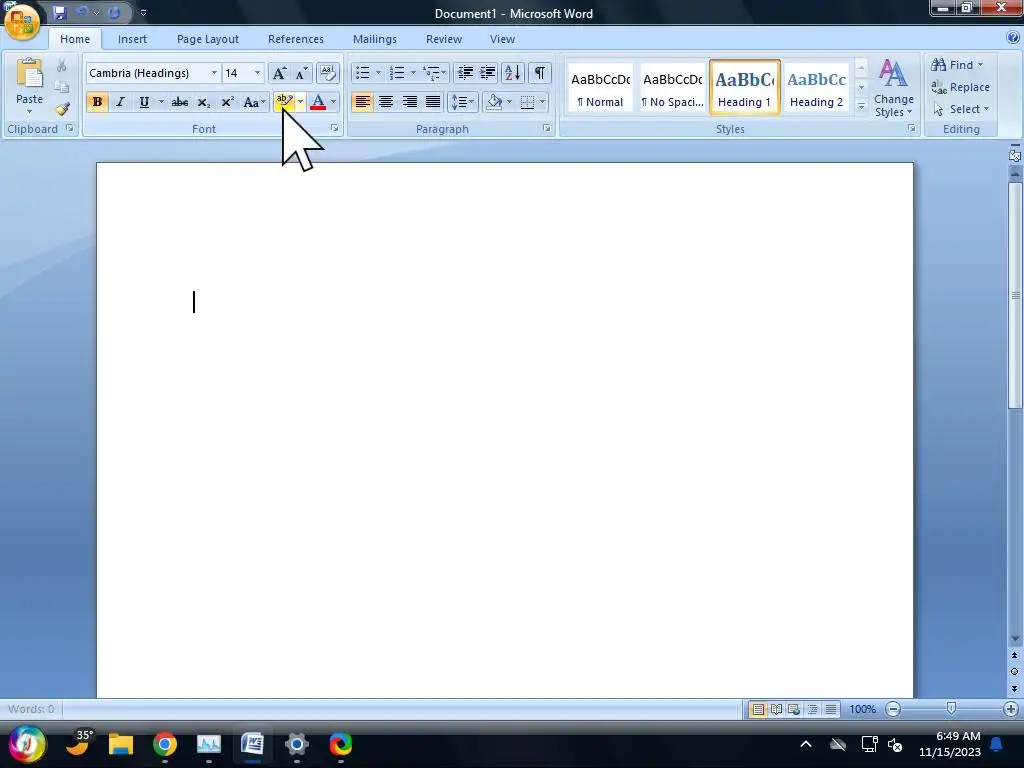This screenshot has height=768, width=1024.
Task: Click the 100% zoom level
Action: tap(862, 709)
